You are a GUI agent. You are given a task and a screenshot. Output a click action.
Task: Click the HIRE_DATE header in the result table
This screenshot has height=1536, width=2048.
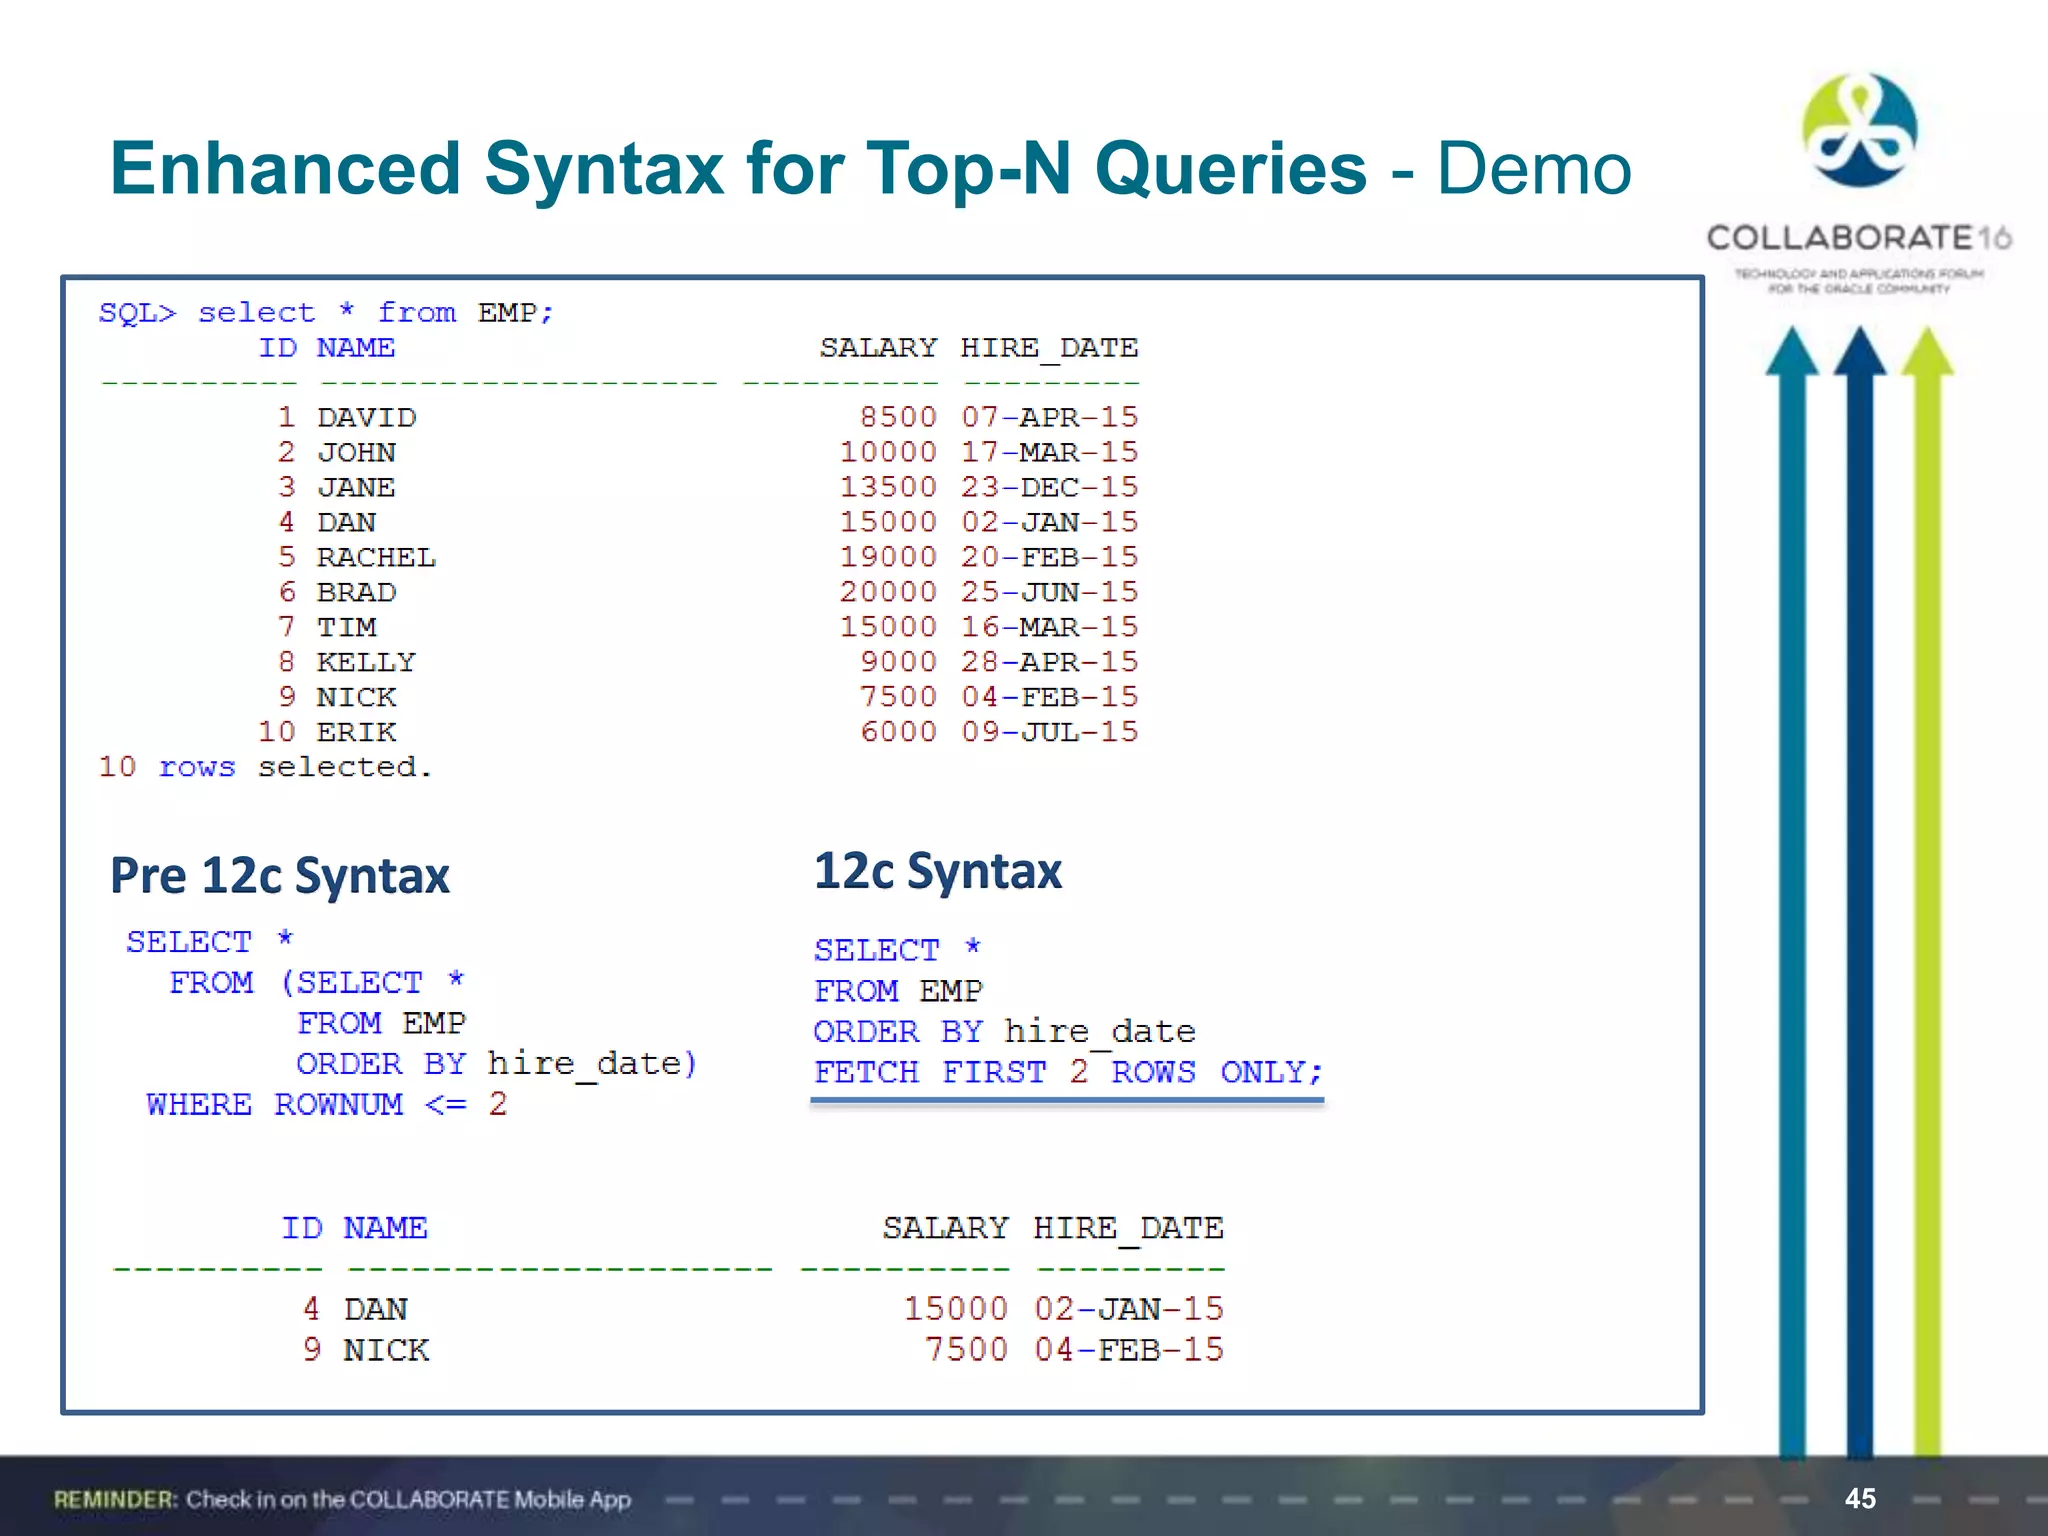[1128, 1228]
